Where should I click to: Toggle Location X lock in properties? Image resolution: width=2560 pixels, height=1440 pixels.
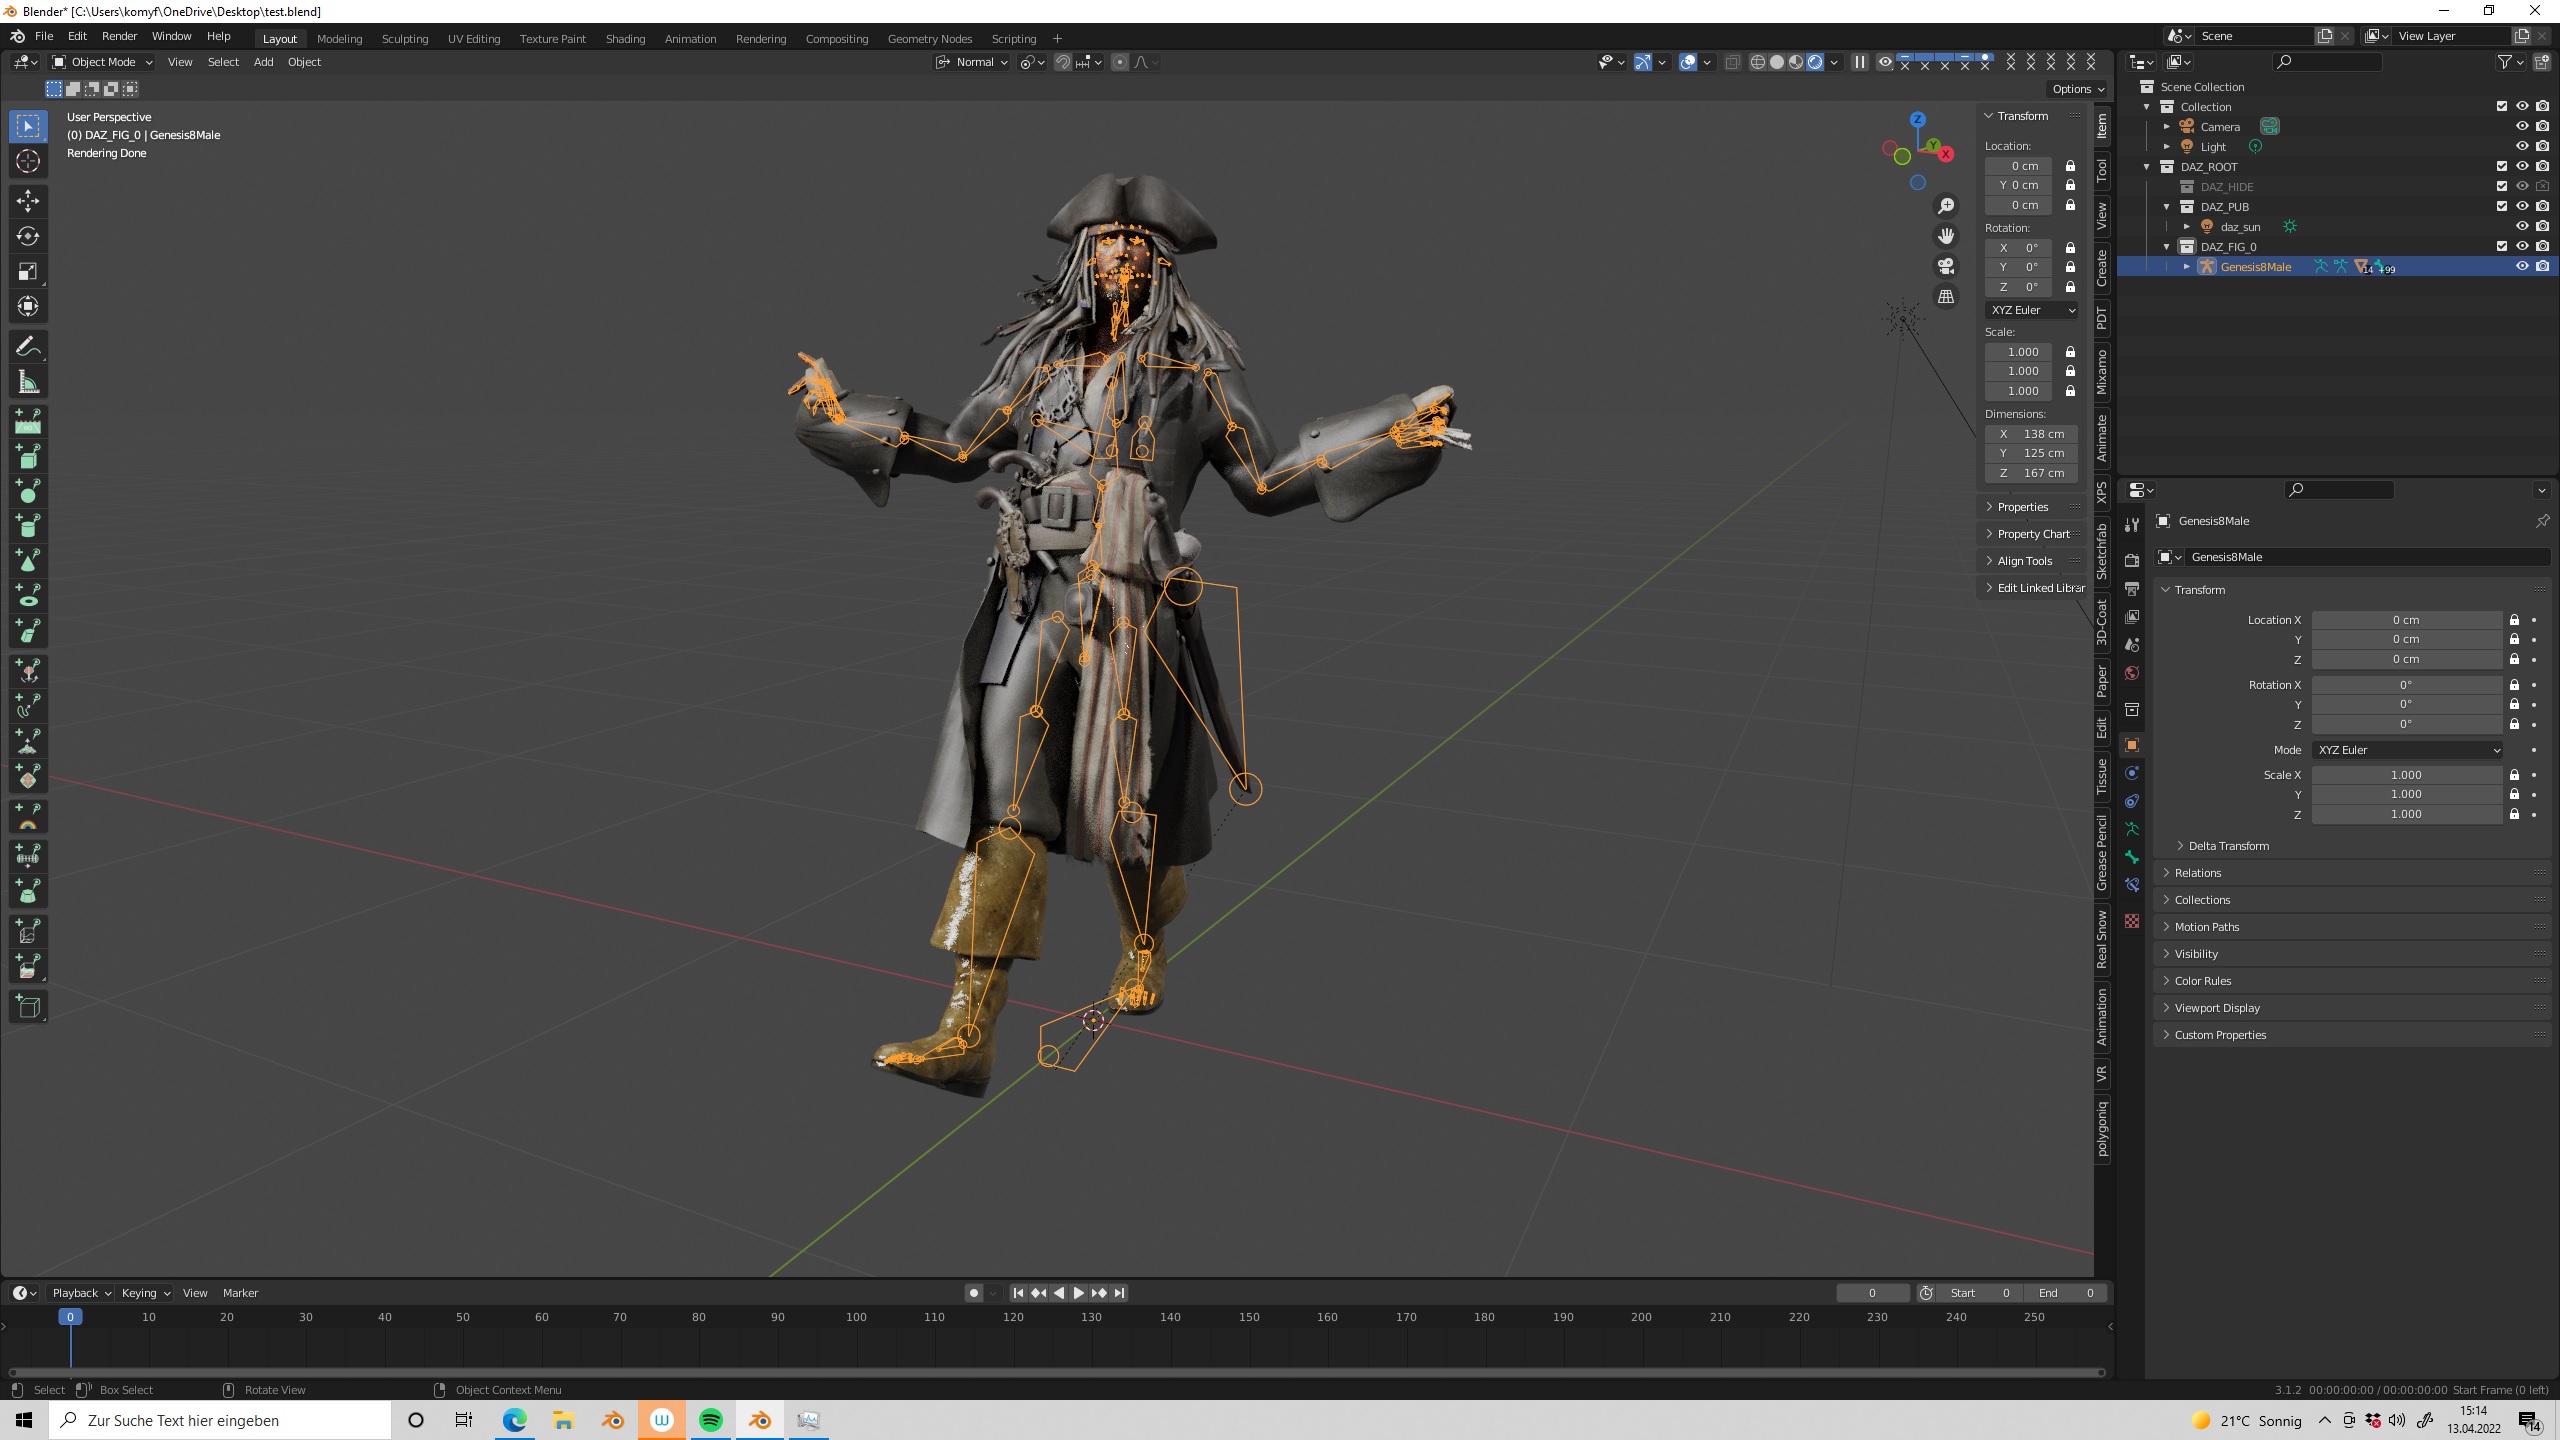click(2514, 620)
